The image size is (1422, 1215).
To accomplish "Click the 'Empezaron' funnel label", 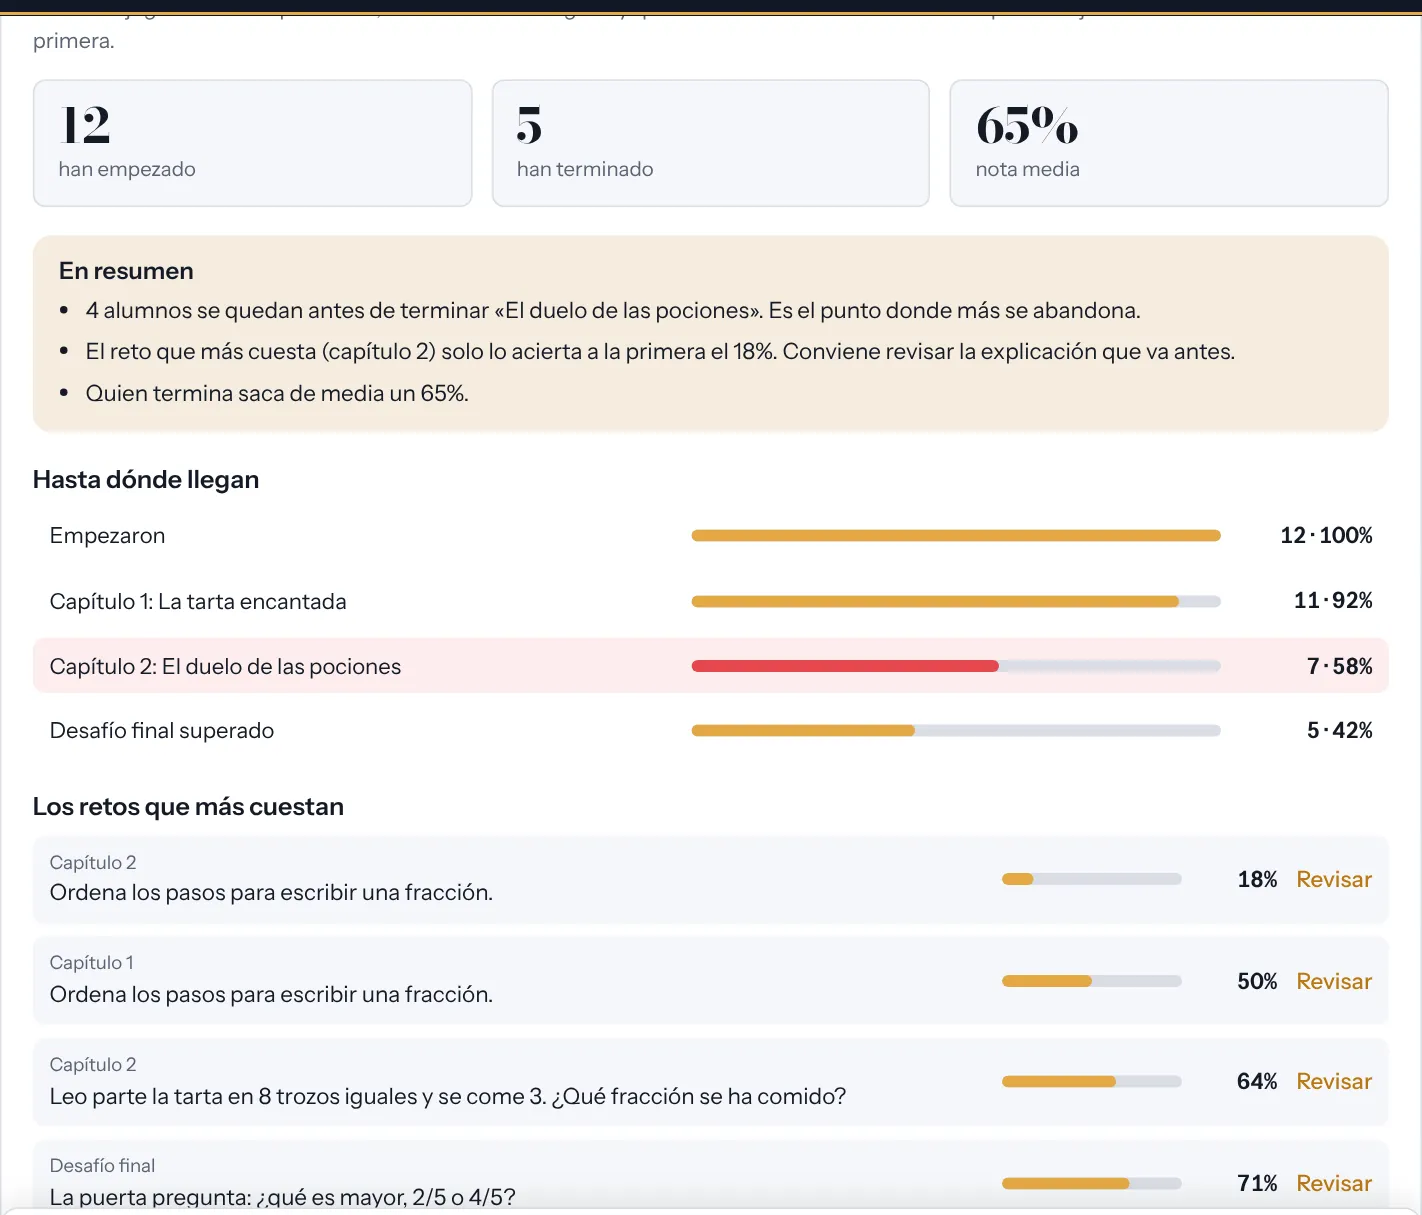I will pyautogui.click(x=107, y=536).
